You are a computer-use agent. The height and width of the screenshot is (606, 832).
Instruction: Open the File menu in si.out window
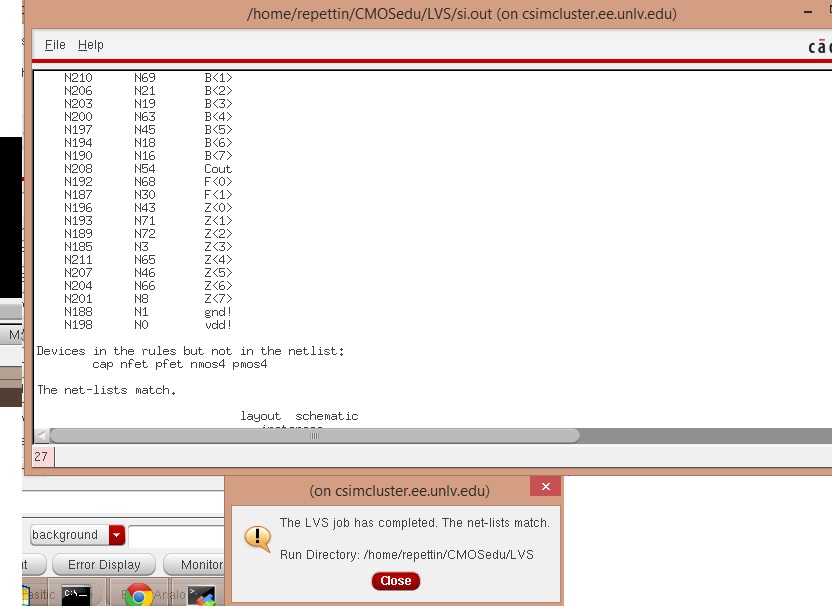click(x=55, y=45)
